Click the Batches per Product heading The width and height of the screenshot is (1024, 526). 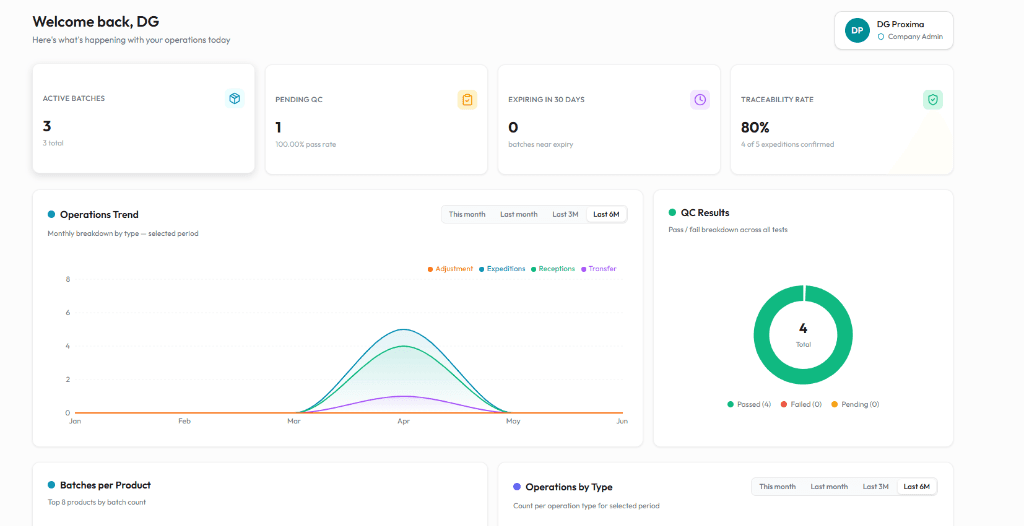click(105, 485)
